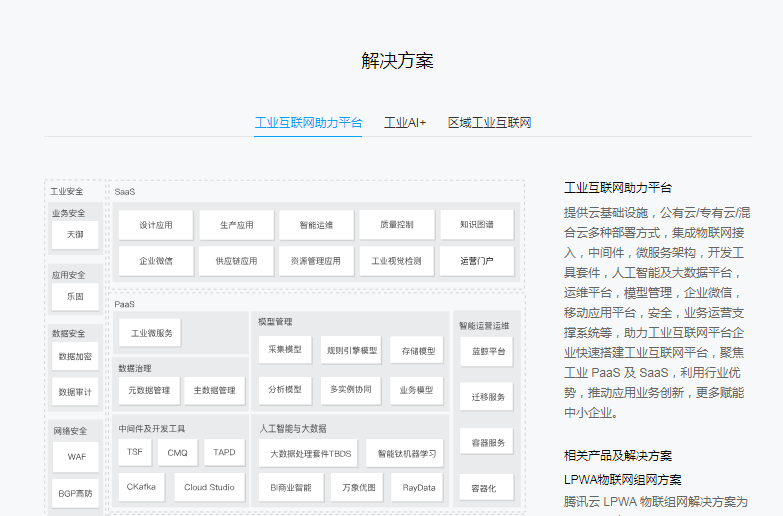
Task: Switch to the 工业互联网助力平台 tab
Action: (308, 123)
